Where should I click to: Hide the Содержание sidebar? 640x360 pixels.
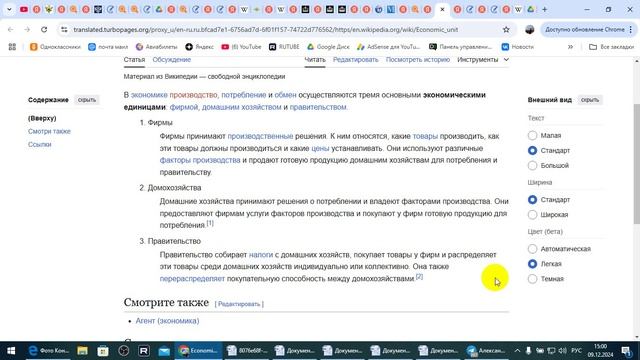(x=87, y=100)
